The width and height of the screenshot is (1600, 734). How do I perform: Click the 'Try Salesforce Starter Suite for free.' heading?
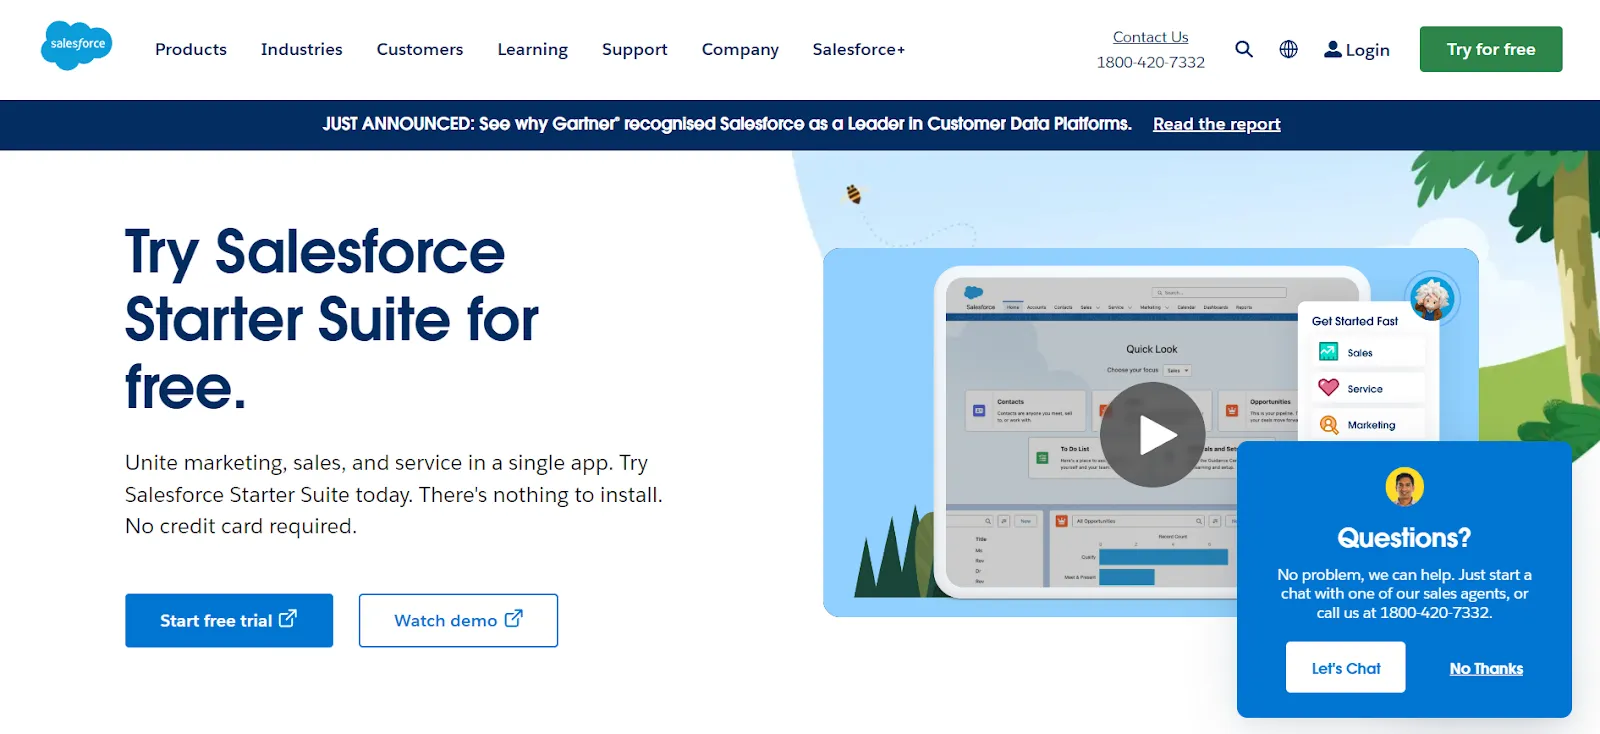(x=332, y=319)
